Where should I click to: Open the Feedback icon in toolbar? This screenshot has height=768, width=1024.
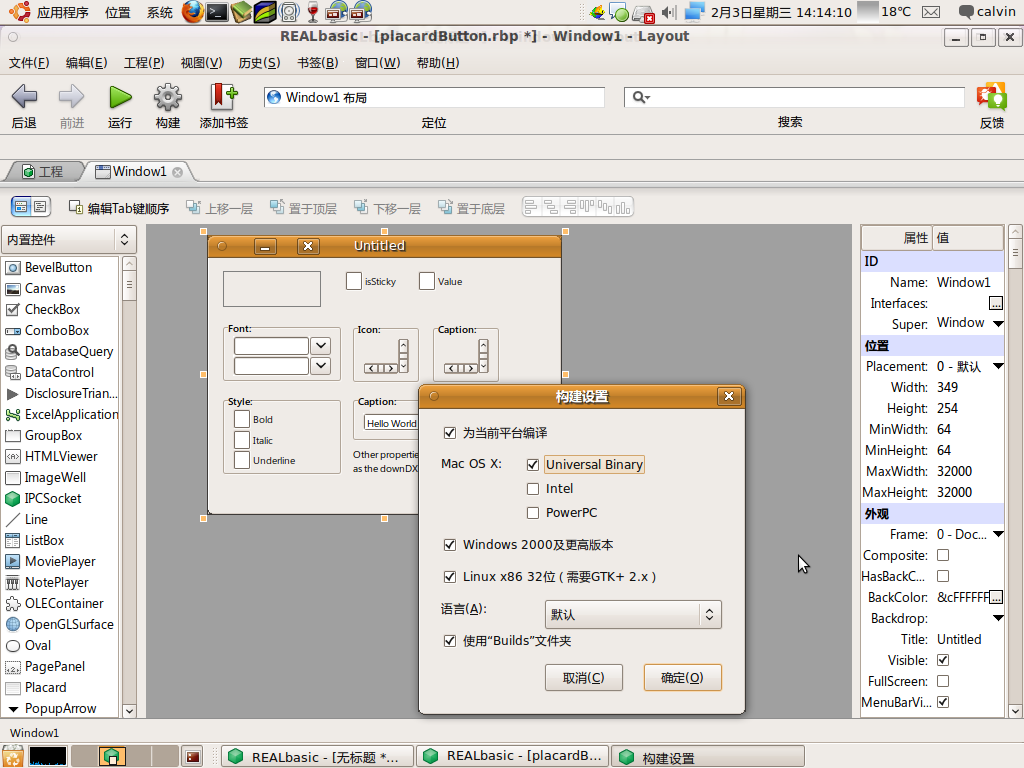[991, 97]
